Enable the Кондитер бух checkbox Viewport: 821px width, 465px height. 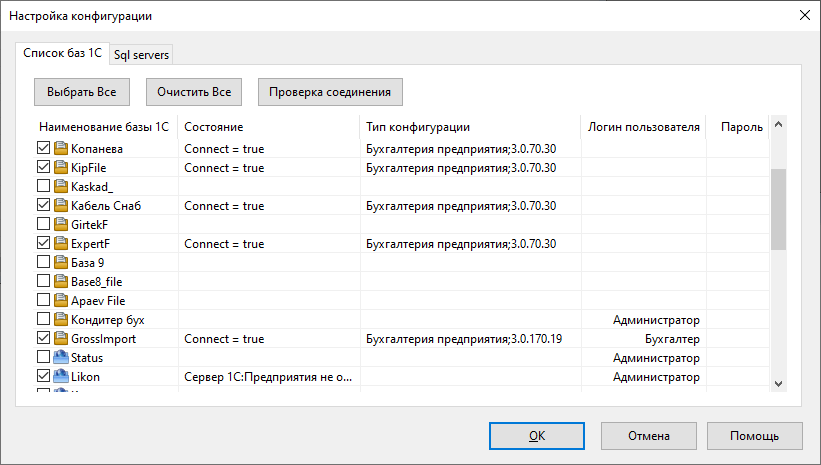43,319
